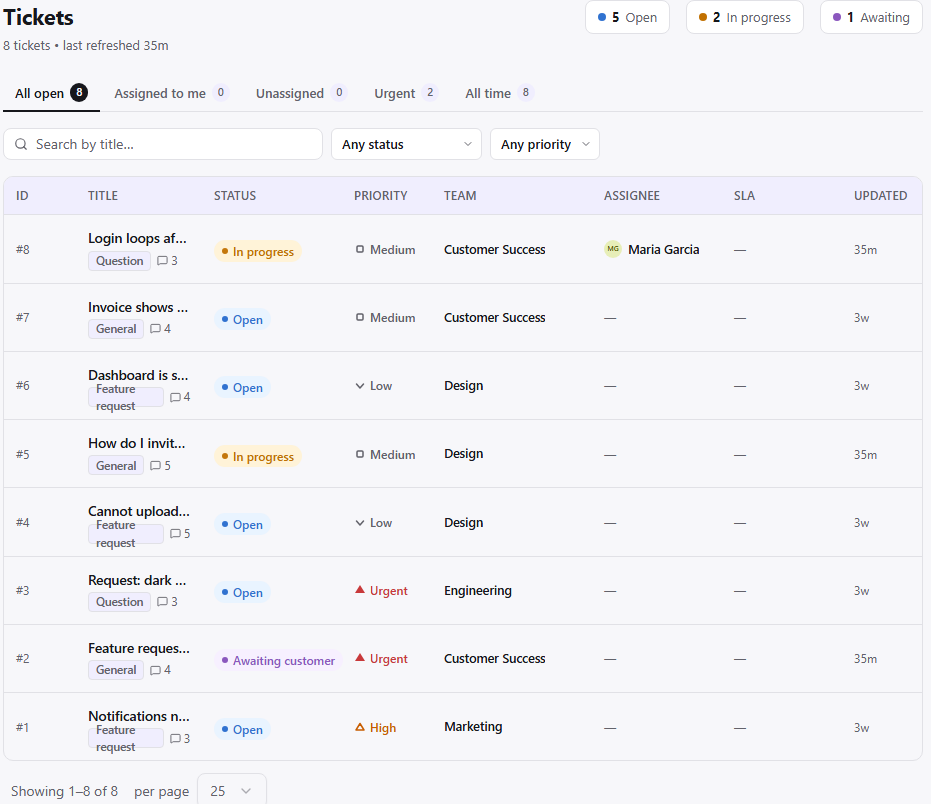Viewport: 931px width, 804px height.
Task: Open ticket titled How do I invit...
Action: (137, 443)
